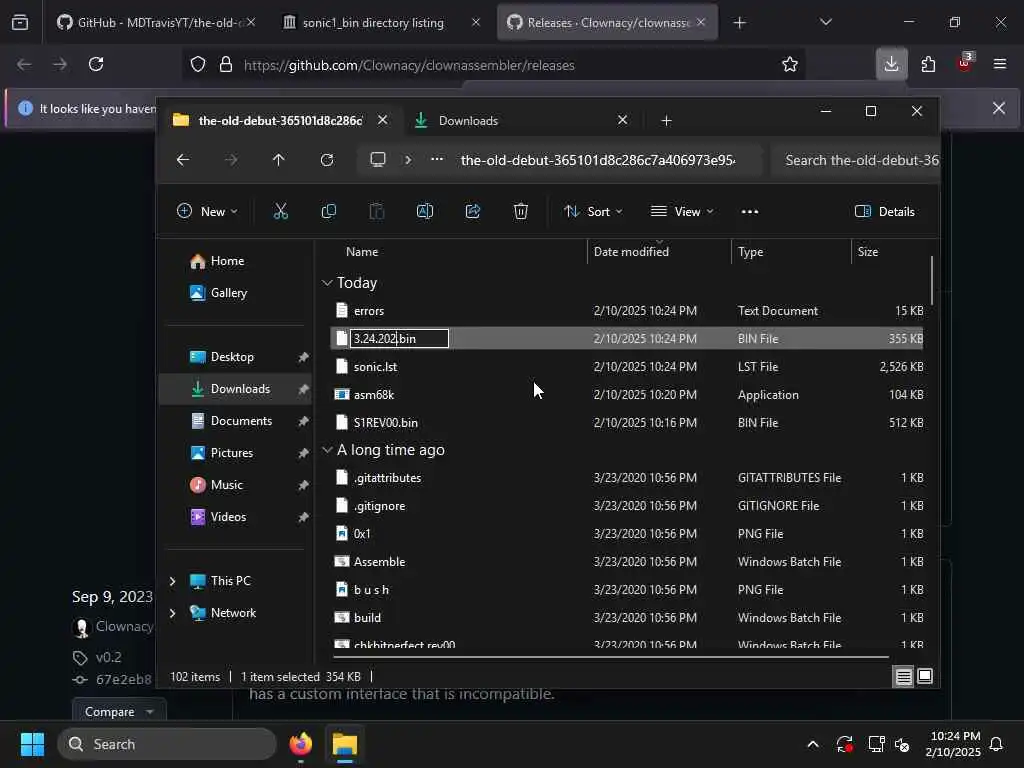
Task: Add a new tab in File Explorer
Action: click(666, 121)
